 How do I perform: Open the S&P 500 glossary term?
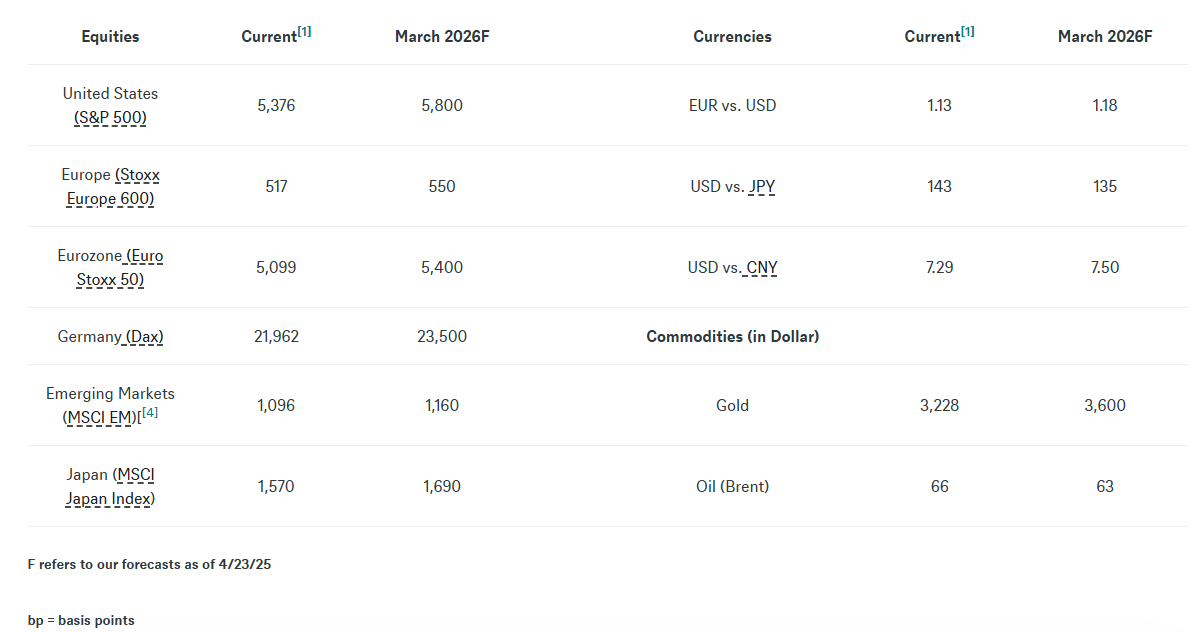110,117
